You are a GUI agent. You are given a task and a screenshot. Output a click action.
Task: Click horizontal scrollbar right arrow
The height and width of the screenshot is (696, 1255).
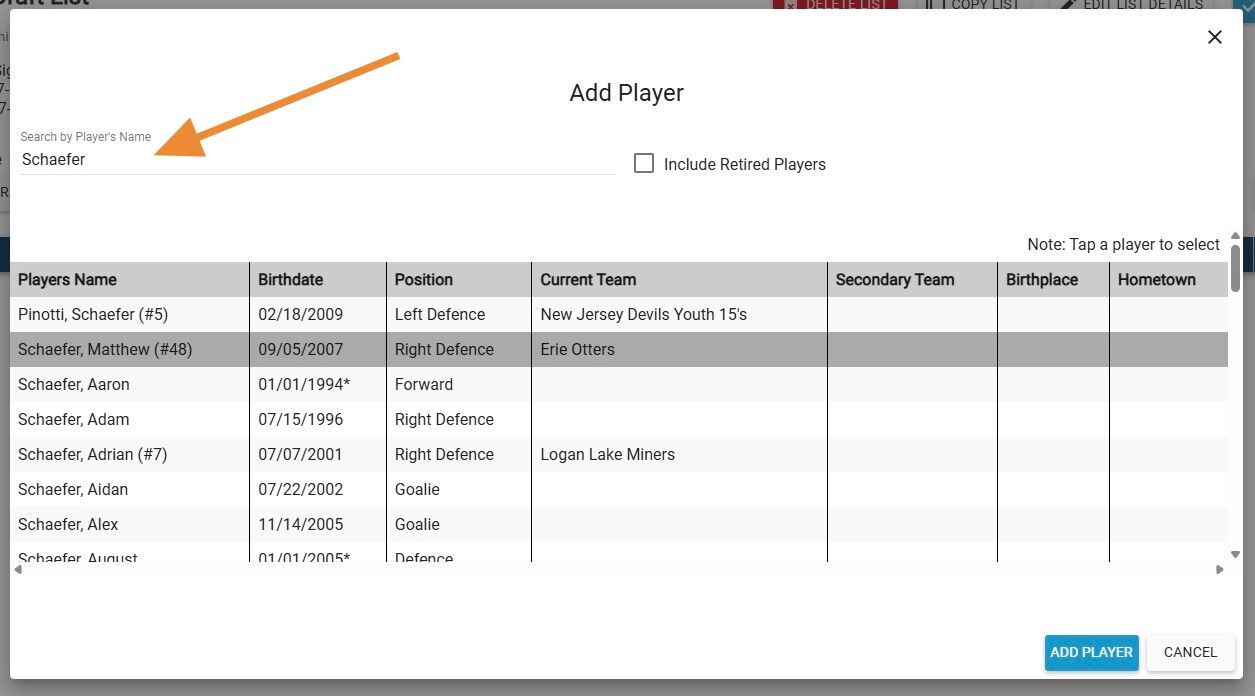tap(1220, 570)
